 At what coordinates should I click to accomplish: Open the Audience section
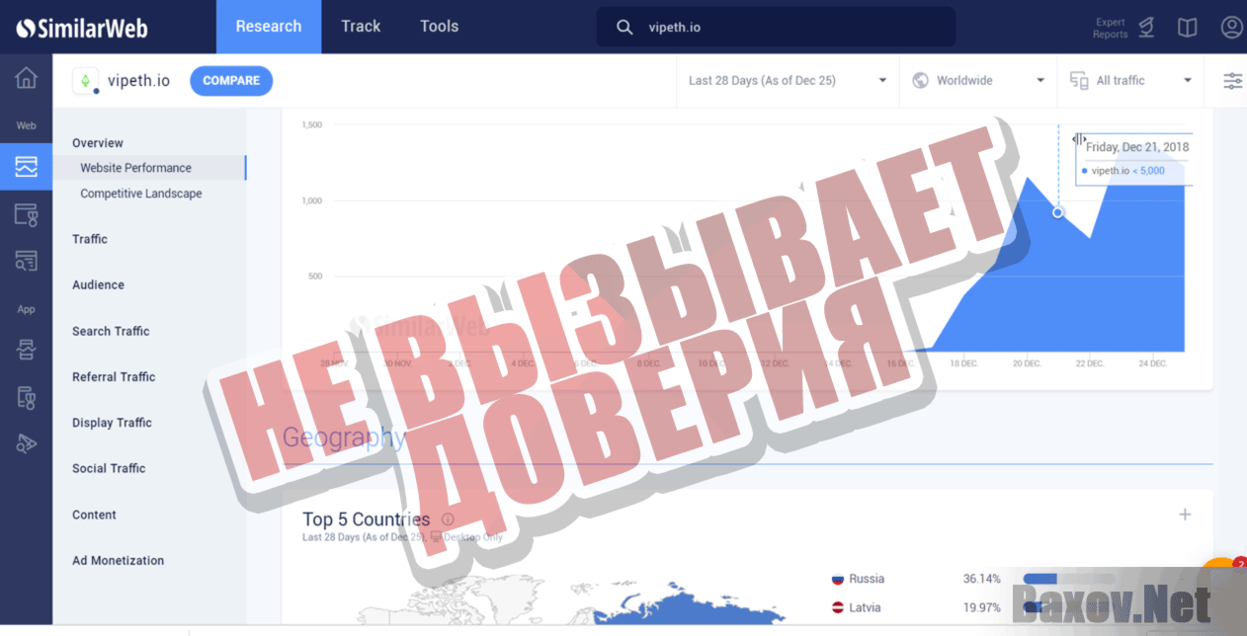[98, 285]
